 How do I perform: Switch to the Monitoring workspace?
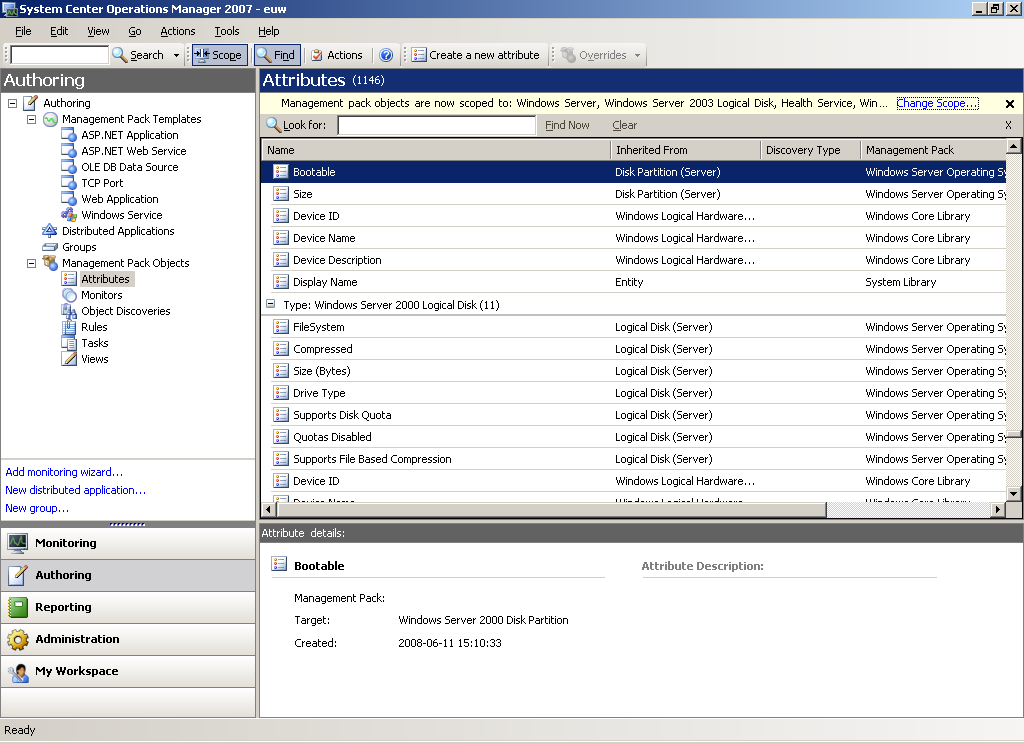(x=128, y=543)
